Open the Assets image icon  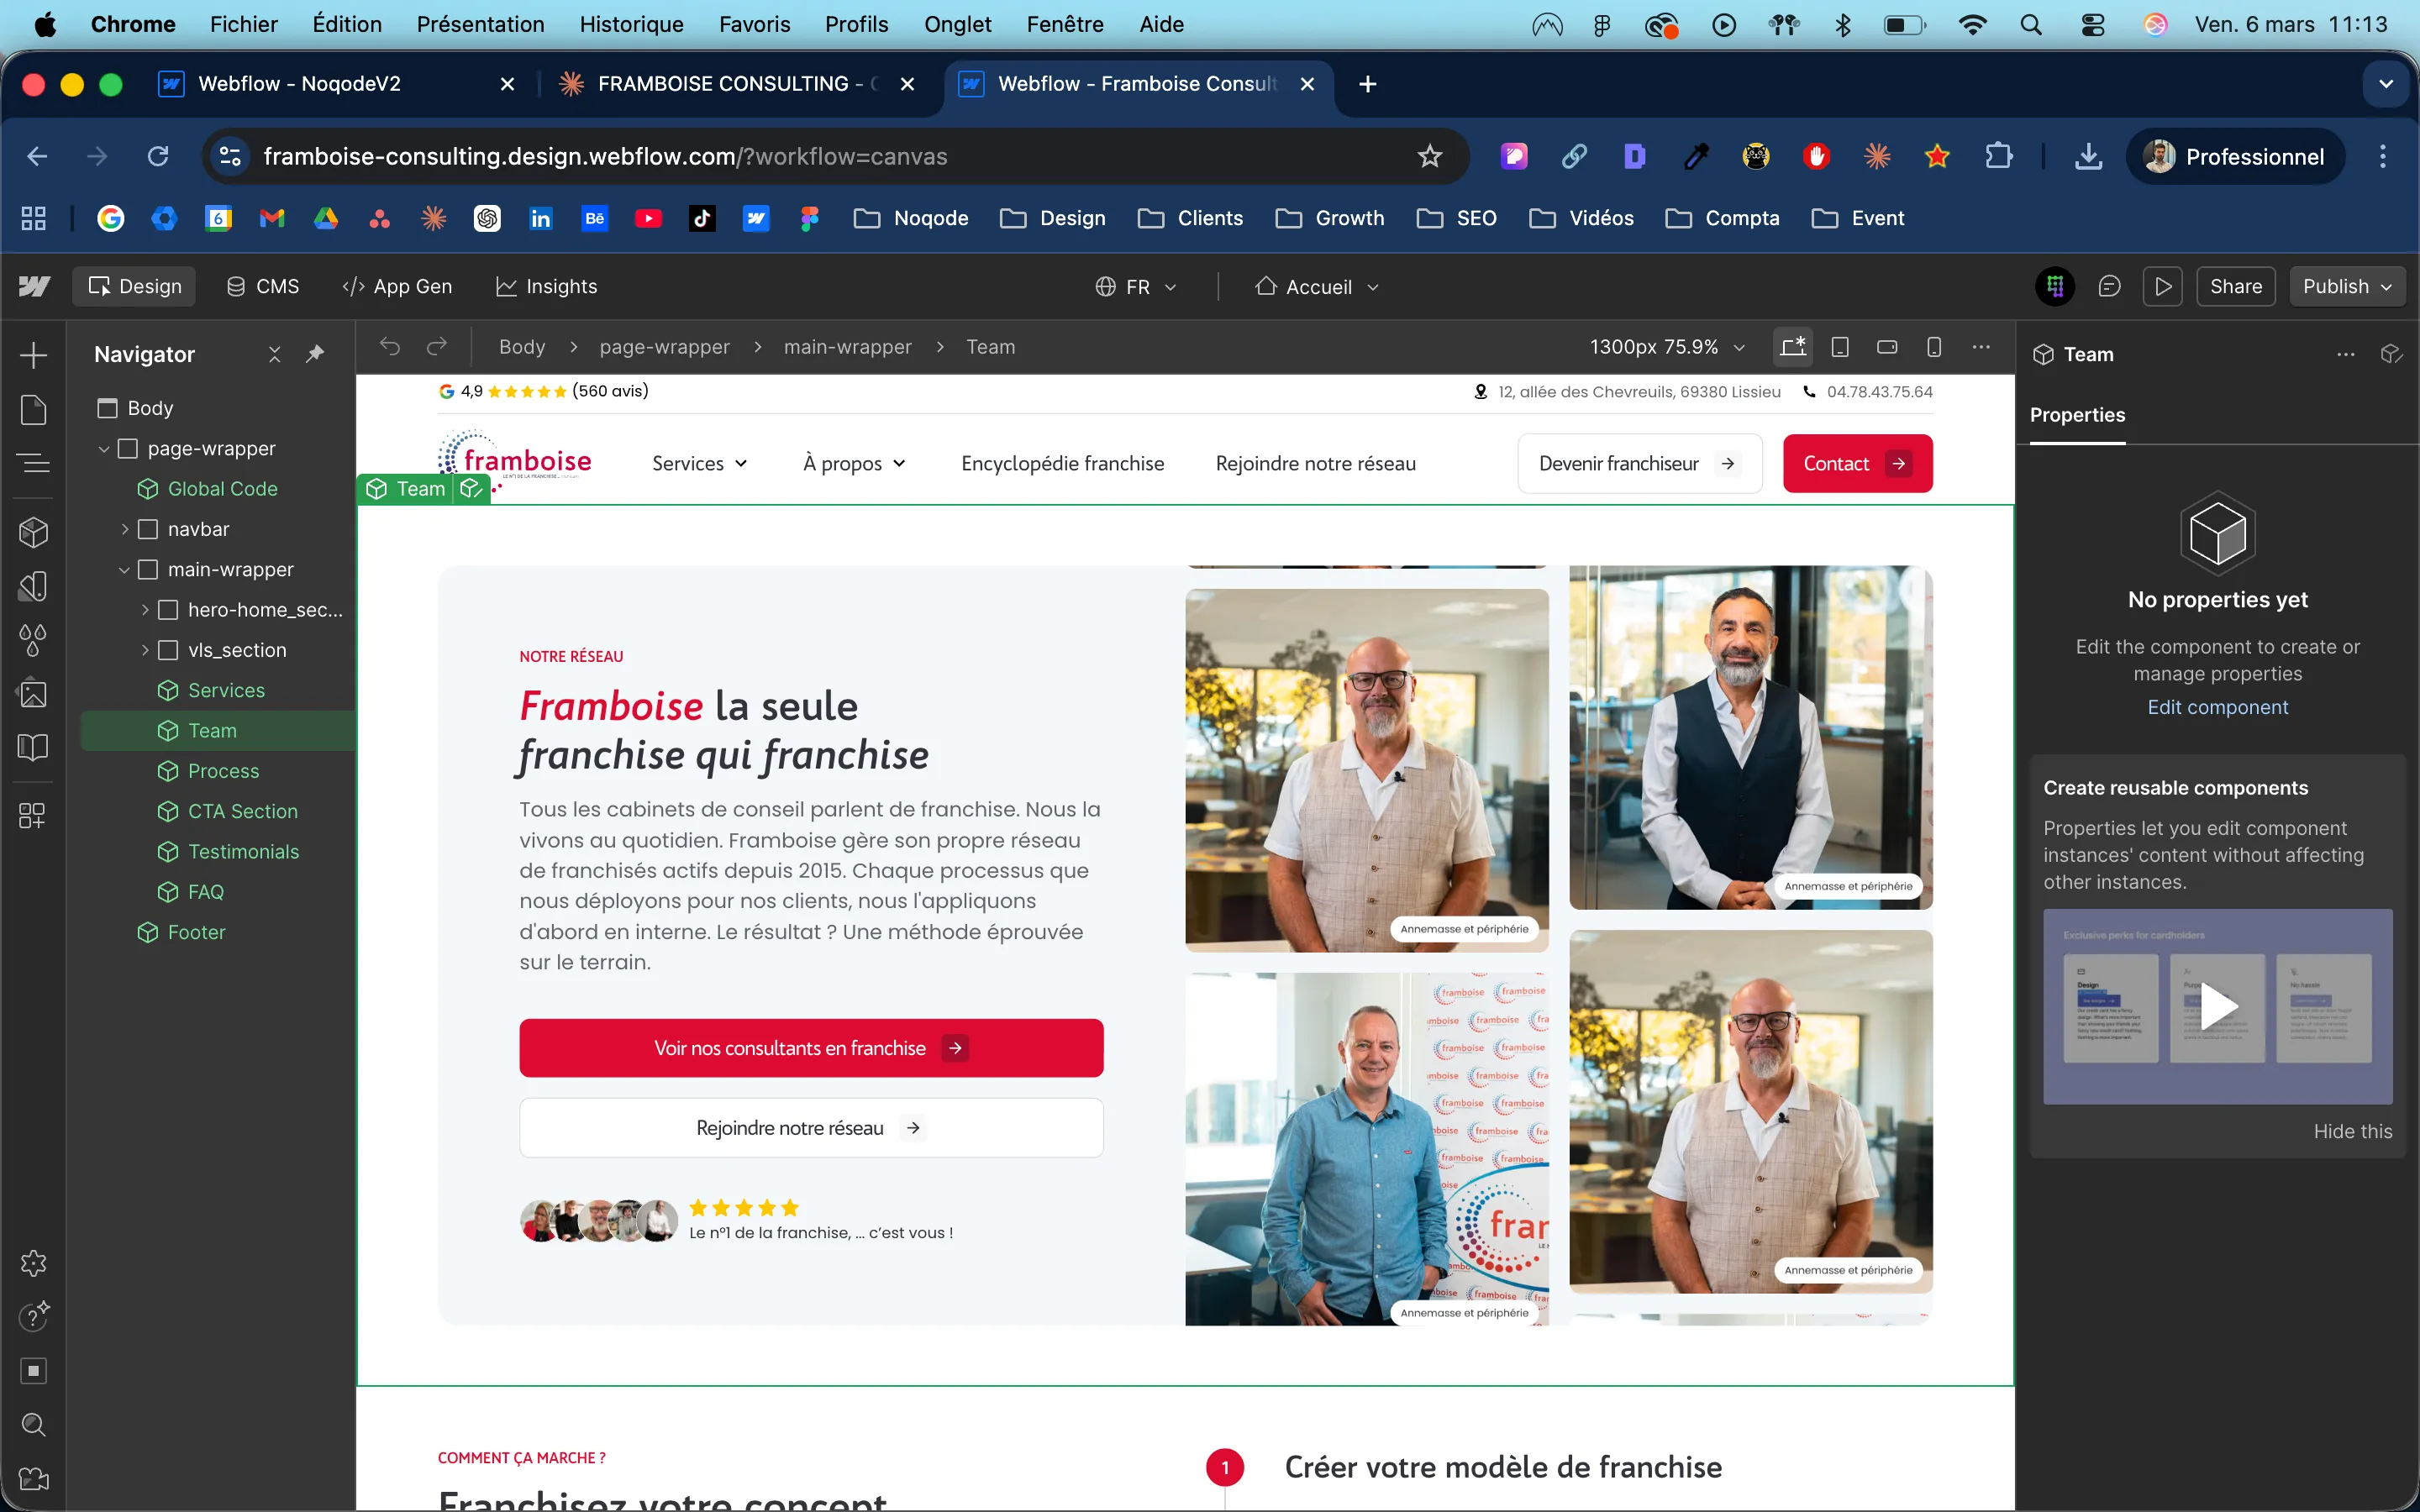[33, 693]
